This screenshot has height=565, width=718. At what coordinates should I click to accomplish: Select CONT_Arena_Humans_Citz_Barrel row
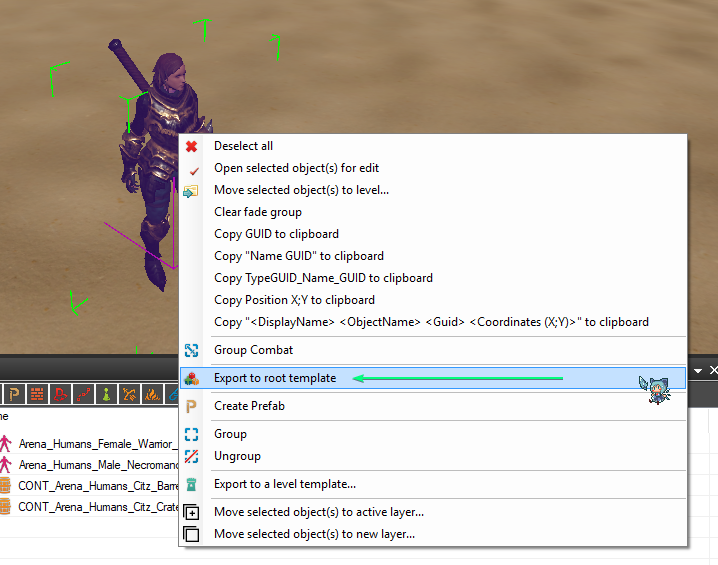[89, 486]
